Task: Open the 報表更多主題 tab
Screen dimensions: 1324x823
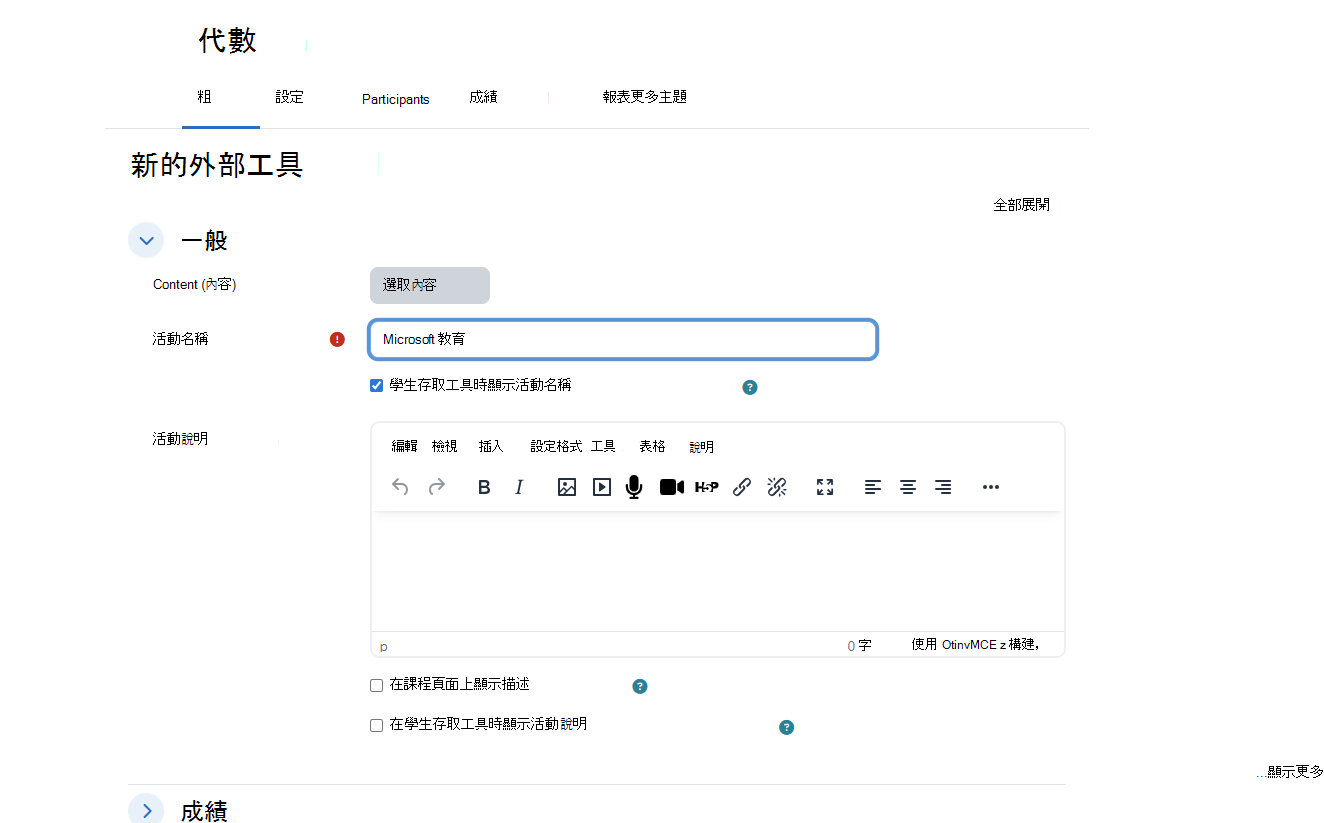Action: coord(644,97)
